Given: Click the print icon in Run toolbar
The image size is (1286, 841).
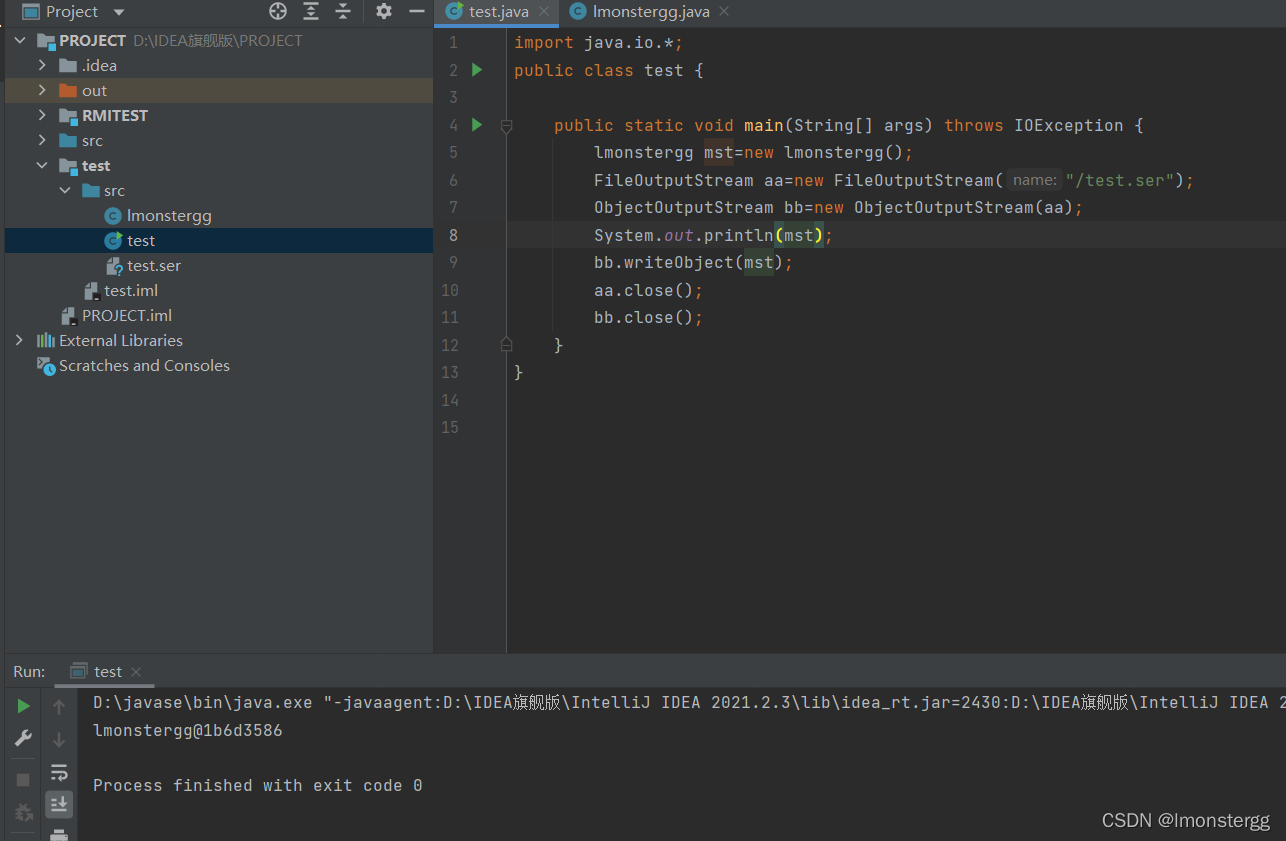Looking at the screenshot, I should [59, 834].
